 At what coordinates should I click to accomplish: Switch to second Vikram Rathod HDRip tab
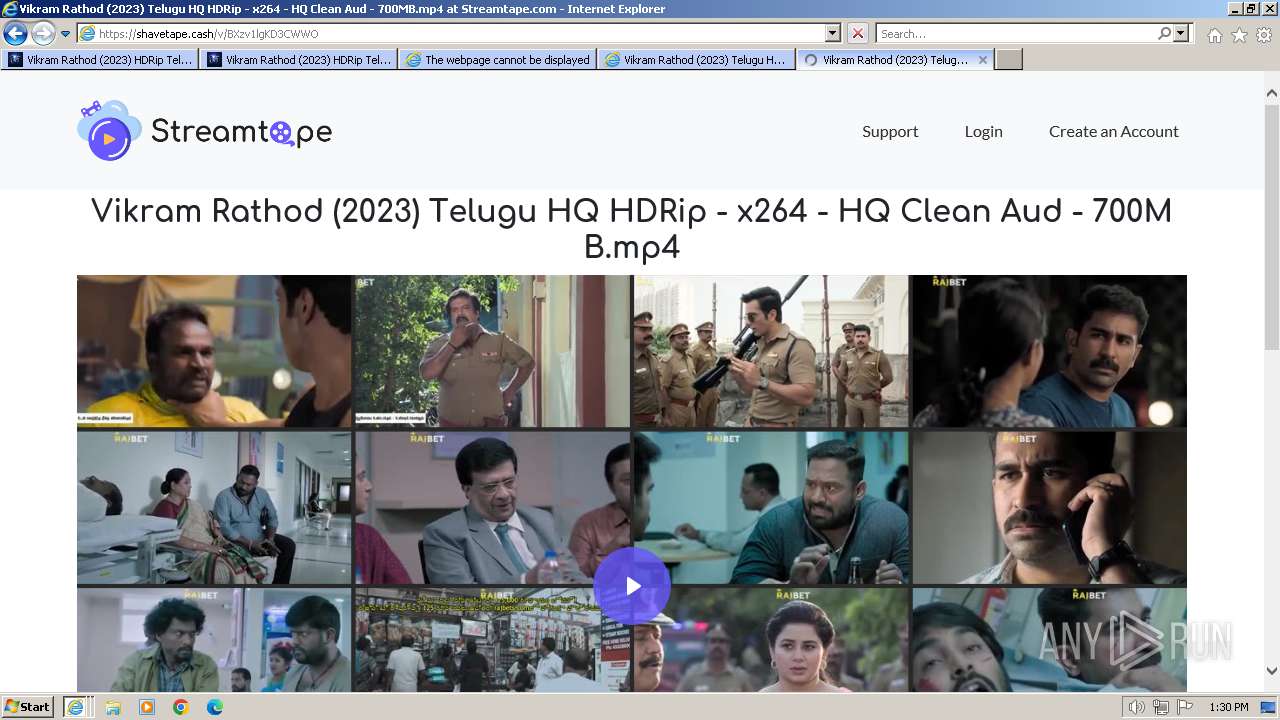(299, 60)
